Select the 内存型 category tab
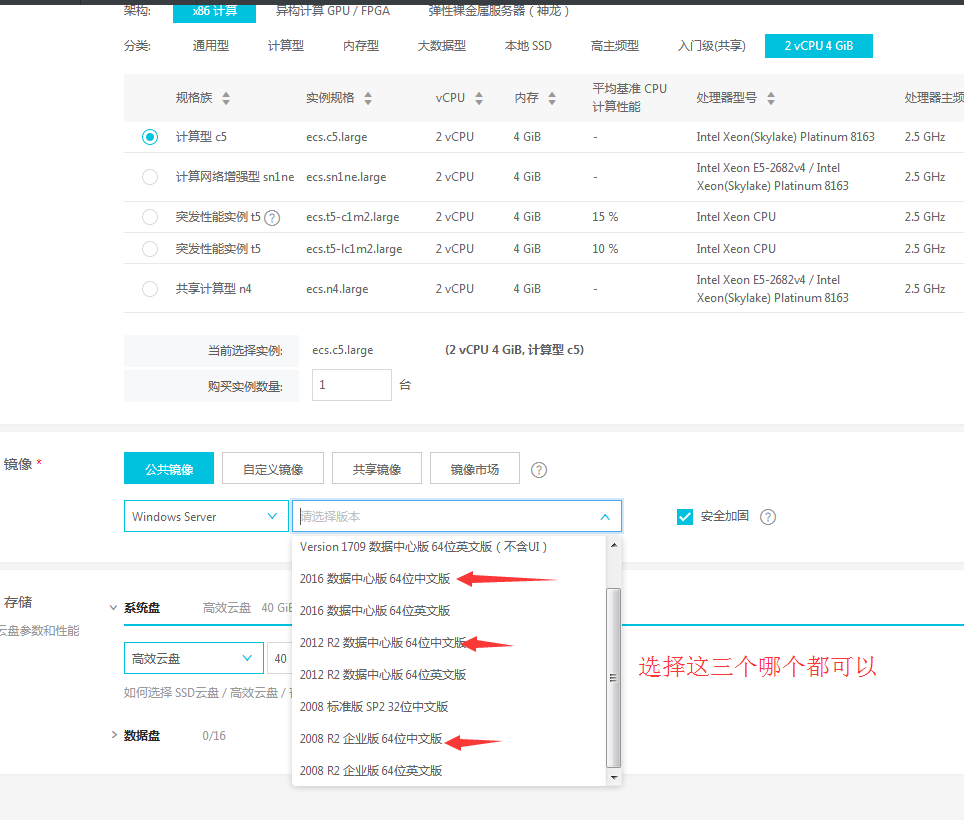 pyautogui.click(x=360, y=46)
